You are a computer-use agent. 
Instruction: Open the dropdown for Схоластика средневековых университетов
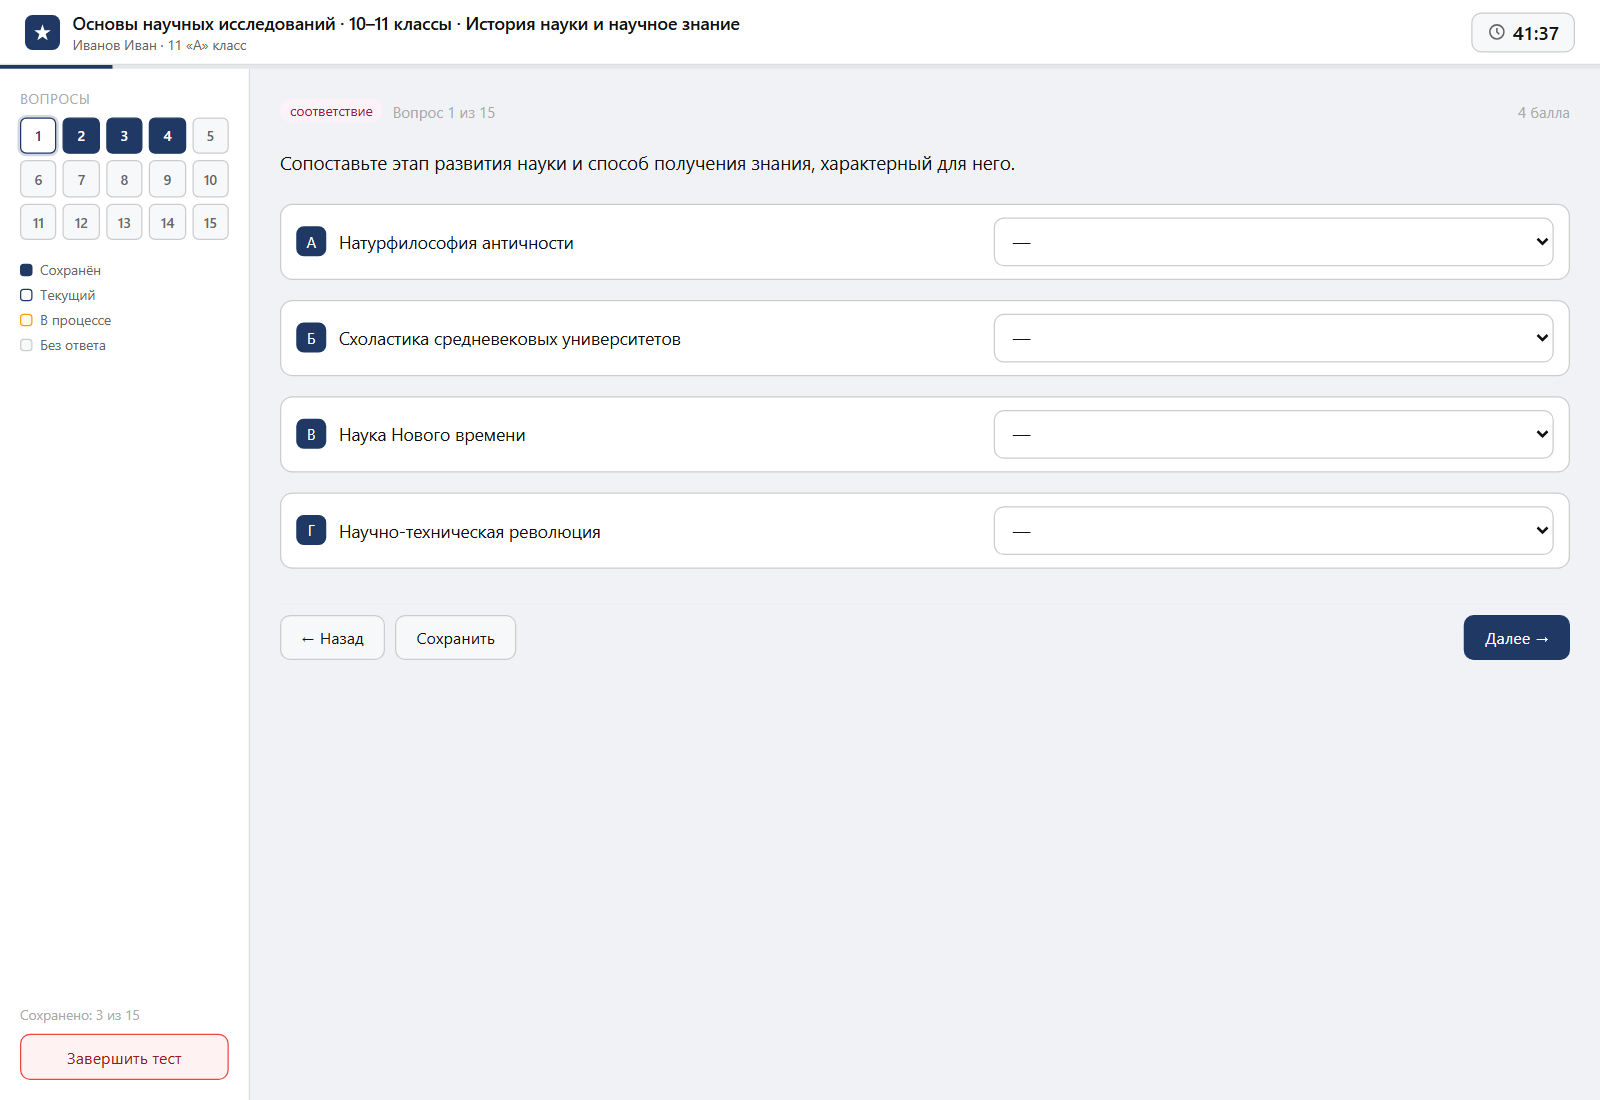click(x=1273, y=338)
